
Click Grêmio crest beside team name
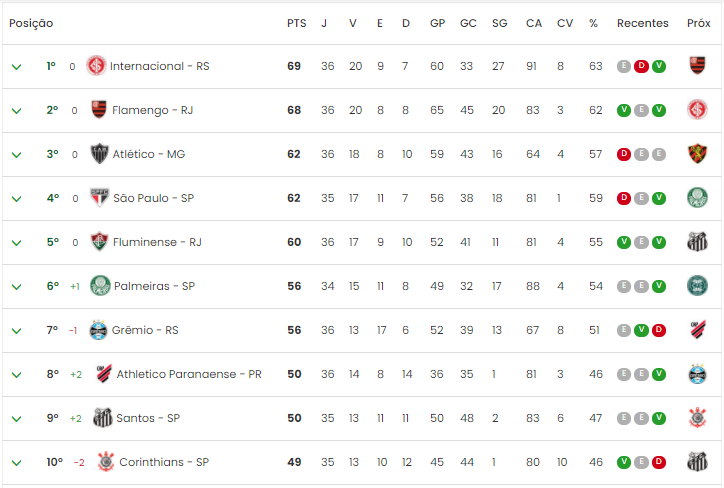tap(98, 330)
